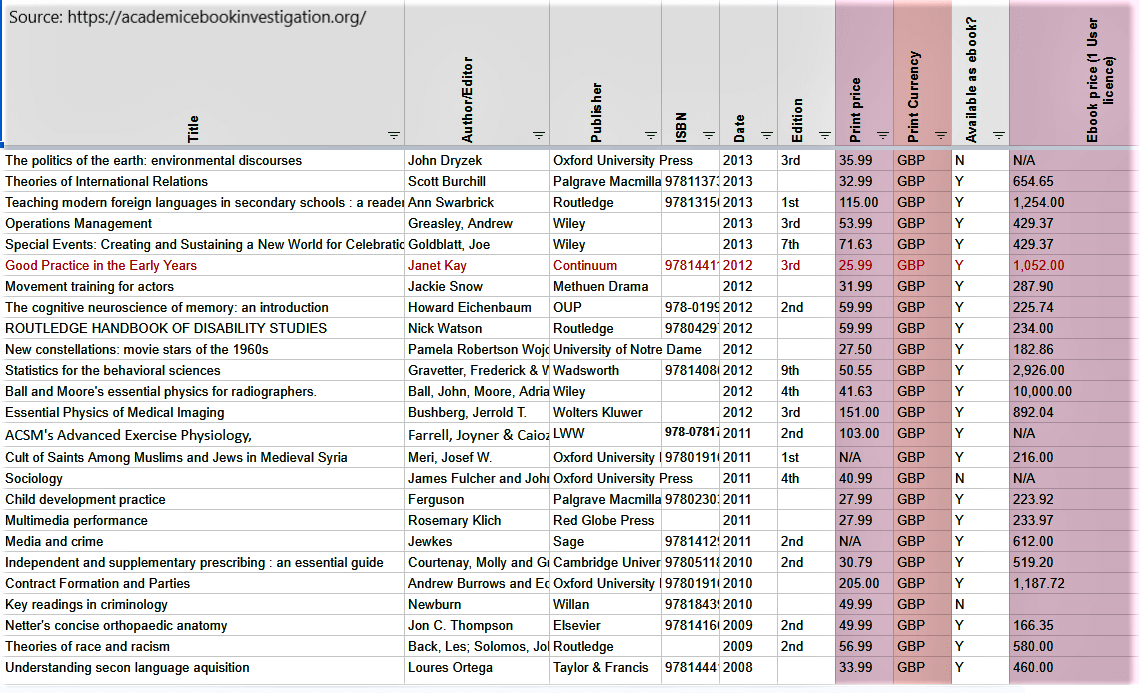Select the print price '205.00'

pyautogui.click(x=859, y=583)
